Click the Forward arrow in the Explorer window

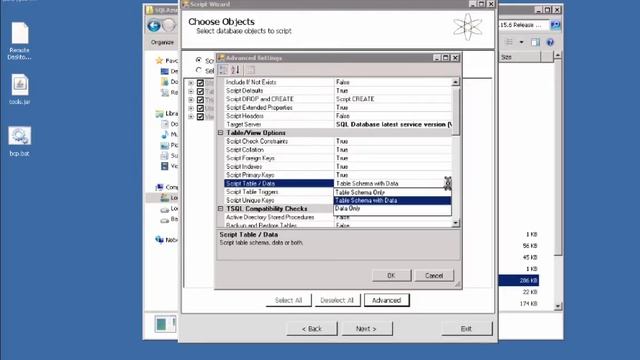(x=169, y=26)
